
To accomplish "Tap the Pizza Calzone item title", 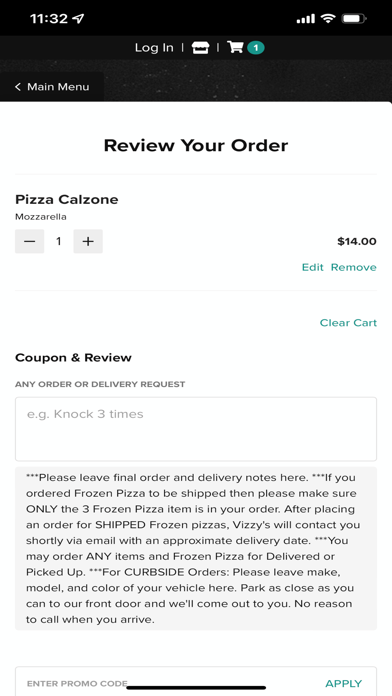I will (x=67, y=199).
